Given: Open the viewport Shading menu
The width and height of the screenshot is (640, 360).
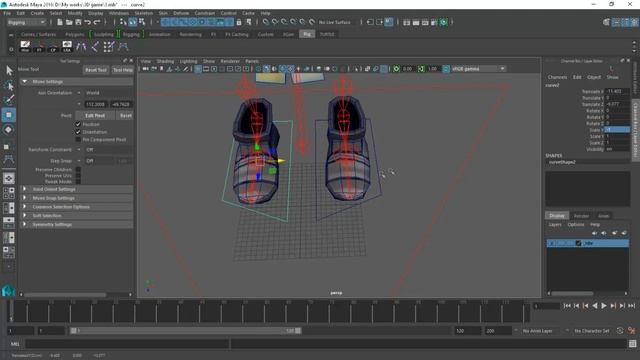Looking at the screenshot, I should (x=165, y=61).
